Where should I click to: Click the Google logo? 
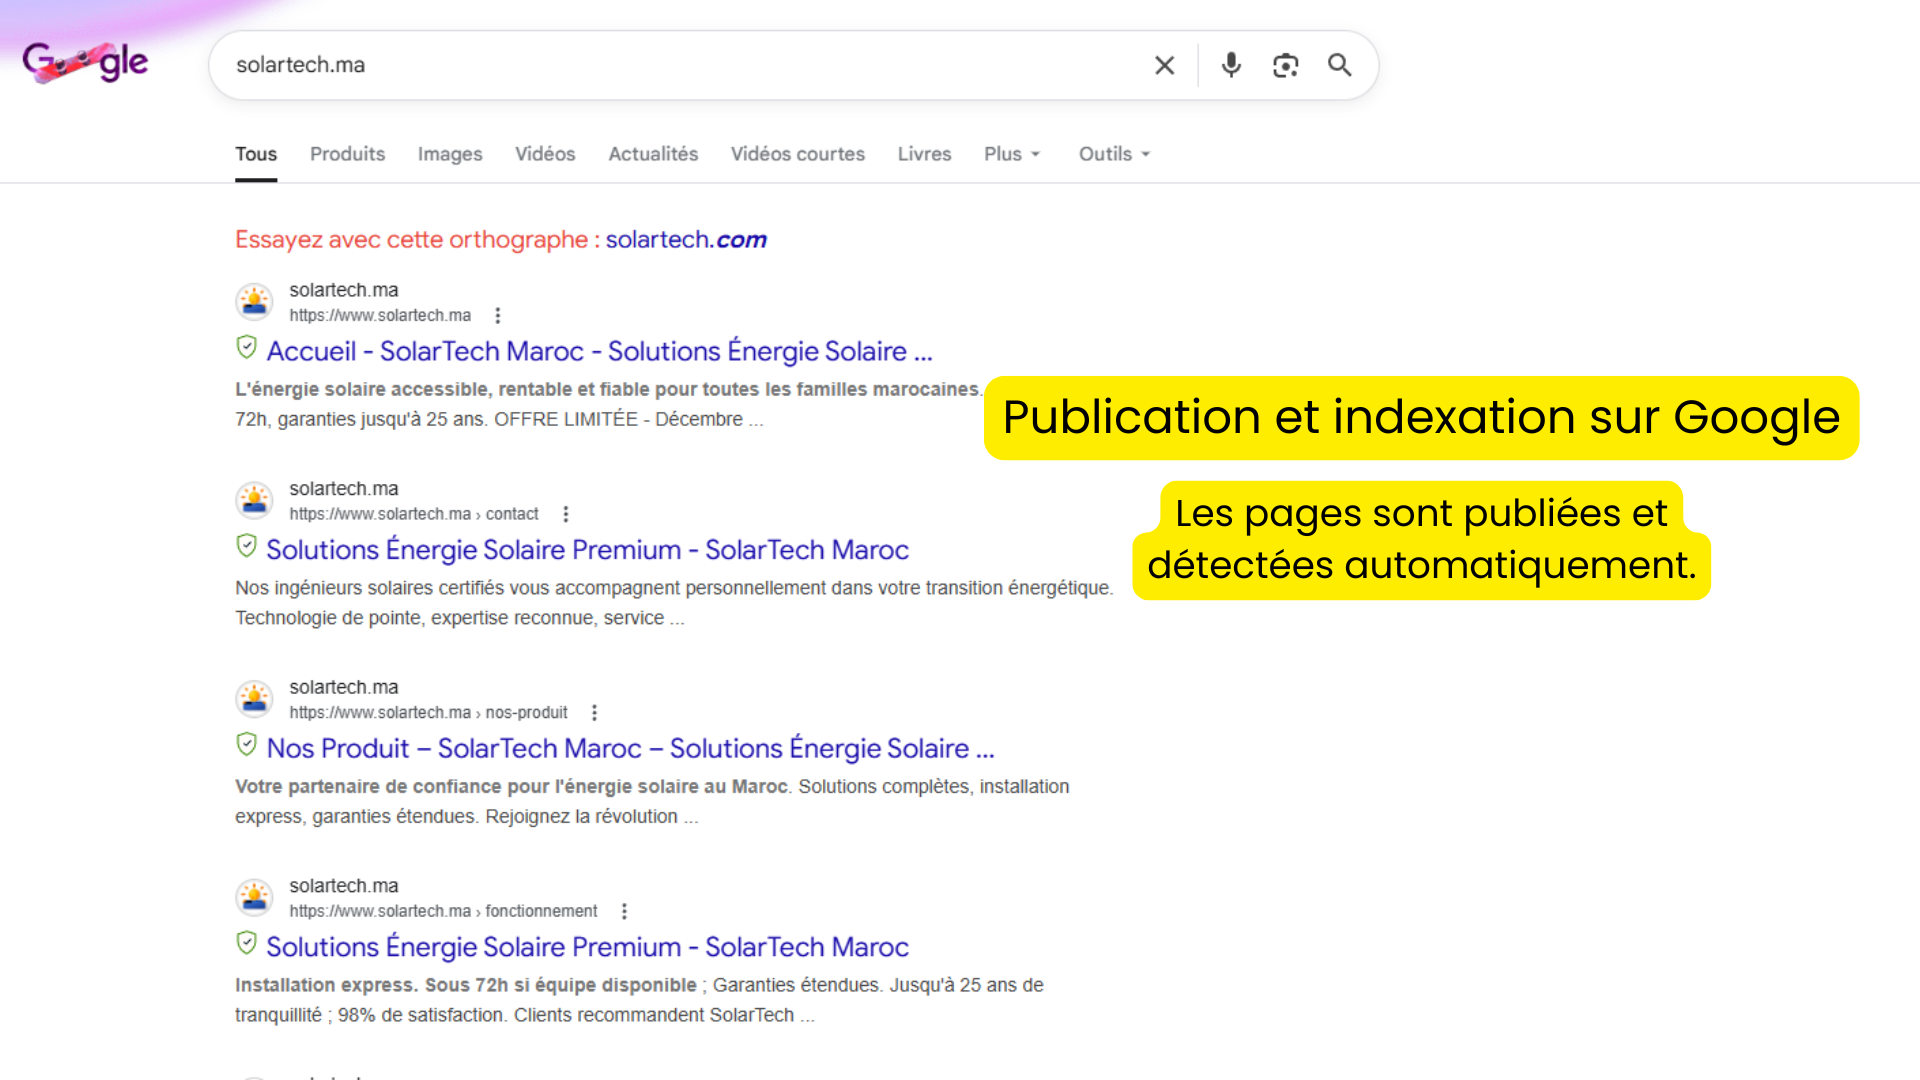85,63
